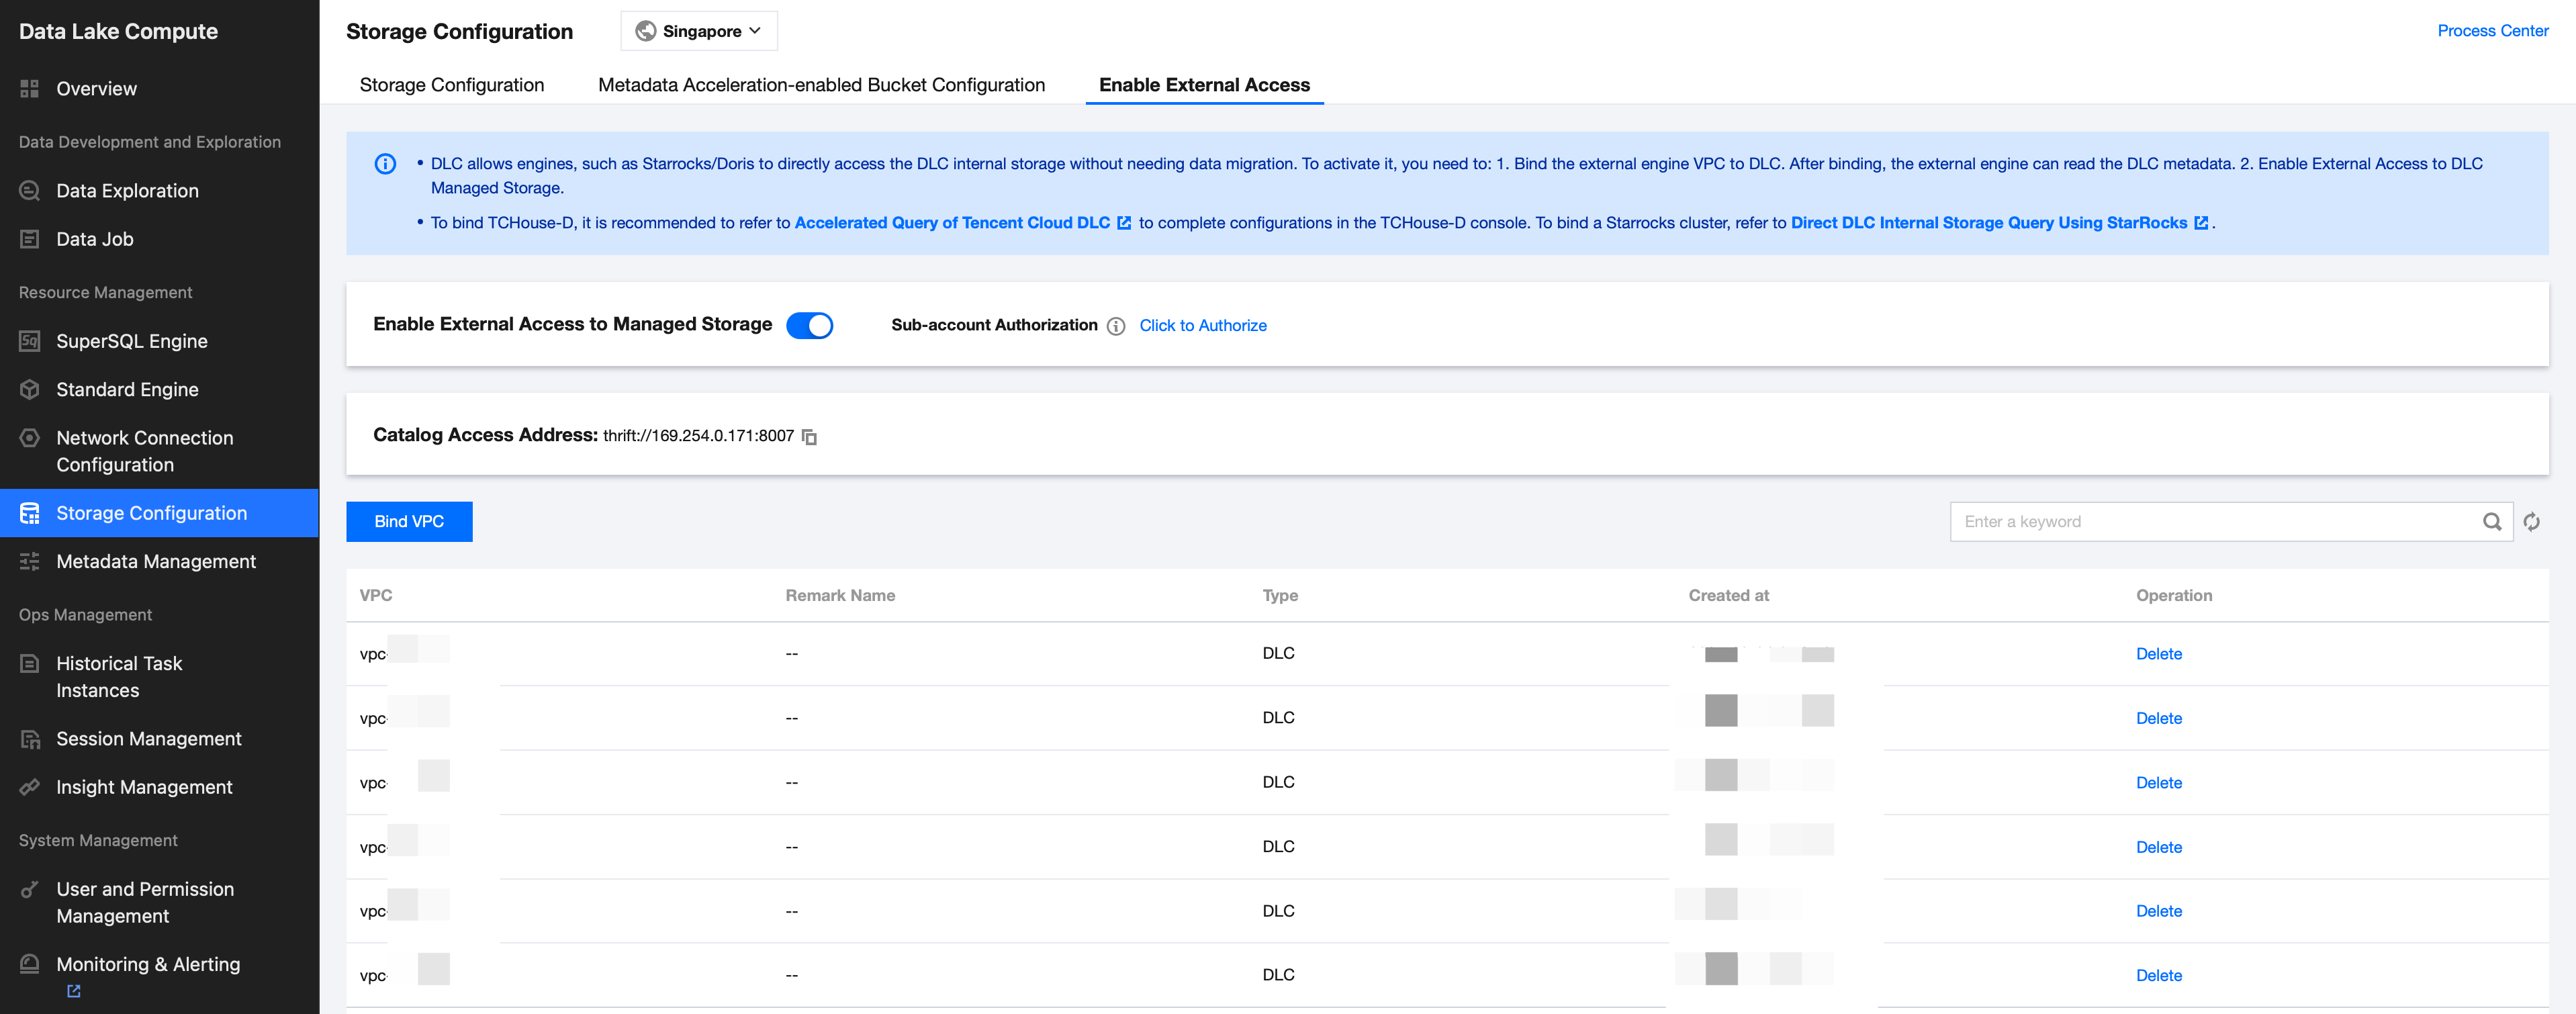Delete the first VPC row
The height and width of the screenshot is (1014, 2576).
point(2158,654)
